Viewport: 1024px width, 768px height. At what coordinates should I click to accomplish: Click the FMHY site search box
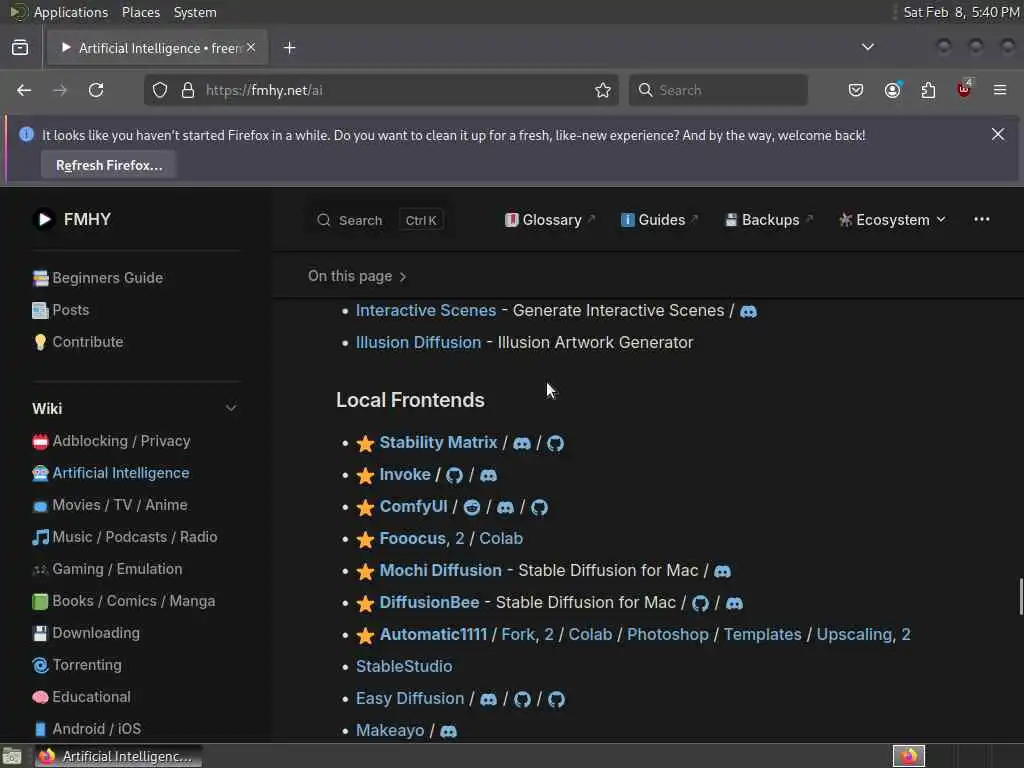coord(379,220)
